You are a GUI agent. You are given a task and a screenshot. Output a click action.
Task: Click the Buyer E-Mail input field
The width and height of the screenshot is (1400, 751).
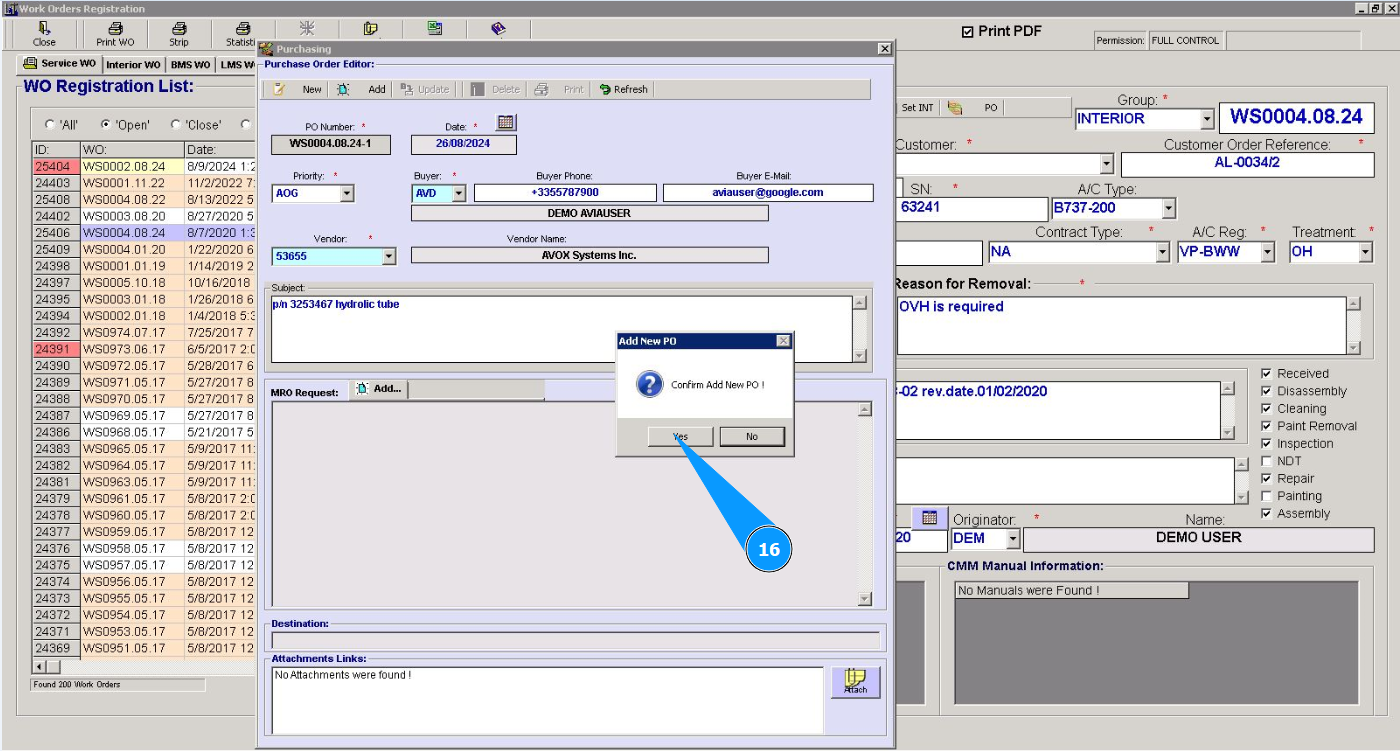(768, 193)
